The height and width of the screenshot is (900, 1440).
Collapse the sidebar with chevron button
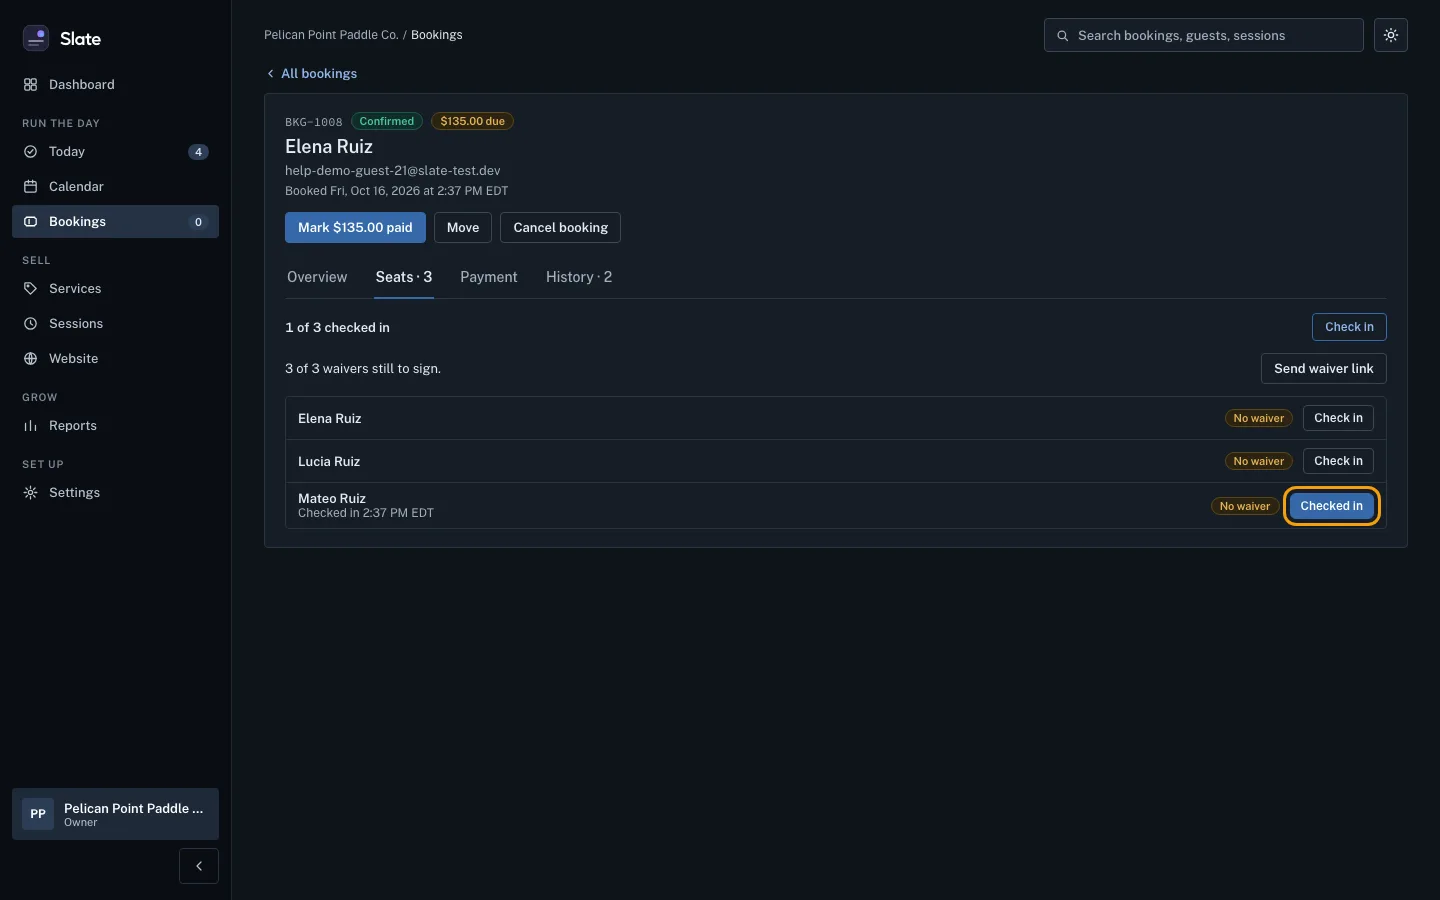(x=199, y=866)
